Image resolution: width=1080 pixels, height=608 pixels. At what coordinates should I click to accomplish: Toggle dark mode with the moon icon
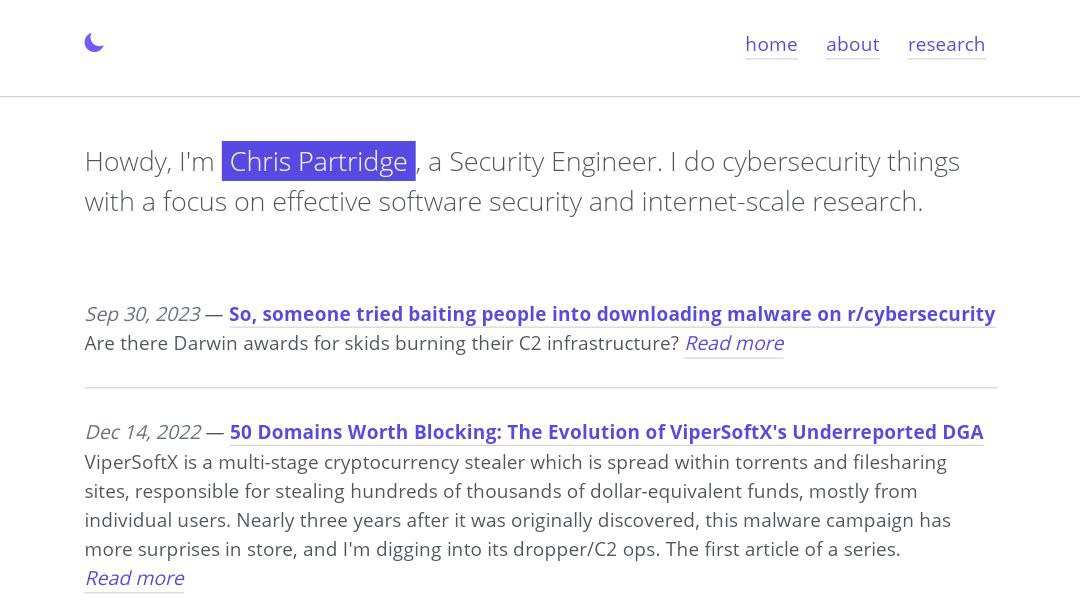pyautogui.click(x=94, y=43)
